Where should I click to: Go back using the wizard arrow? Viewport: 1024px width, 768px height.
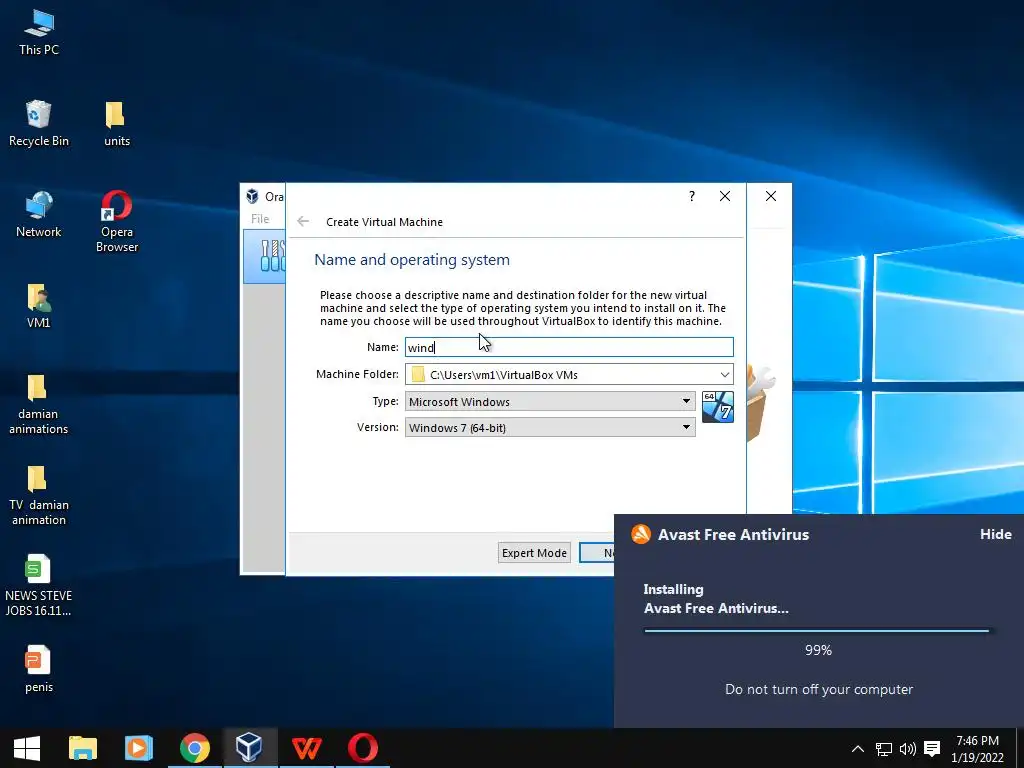click(303, 221)
